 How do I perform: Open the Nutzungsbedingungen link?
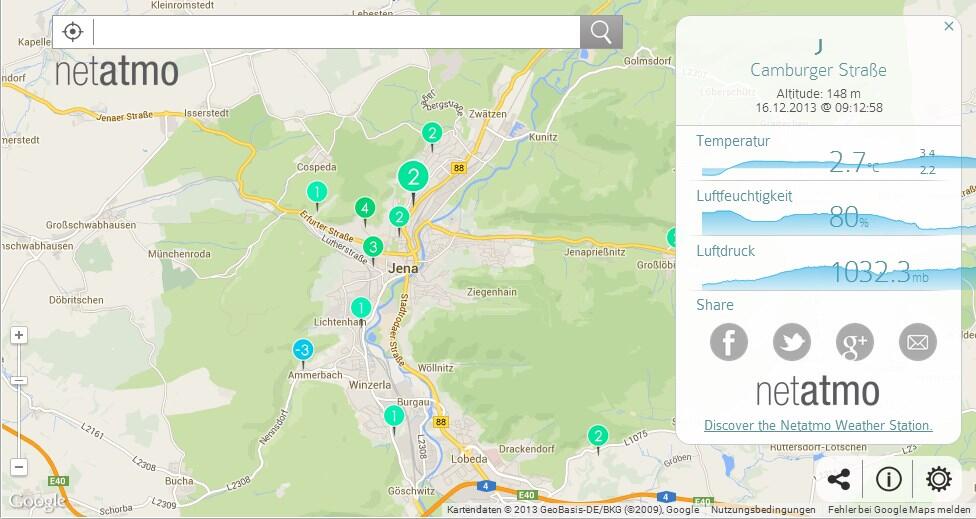(x=763, y=510)
